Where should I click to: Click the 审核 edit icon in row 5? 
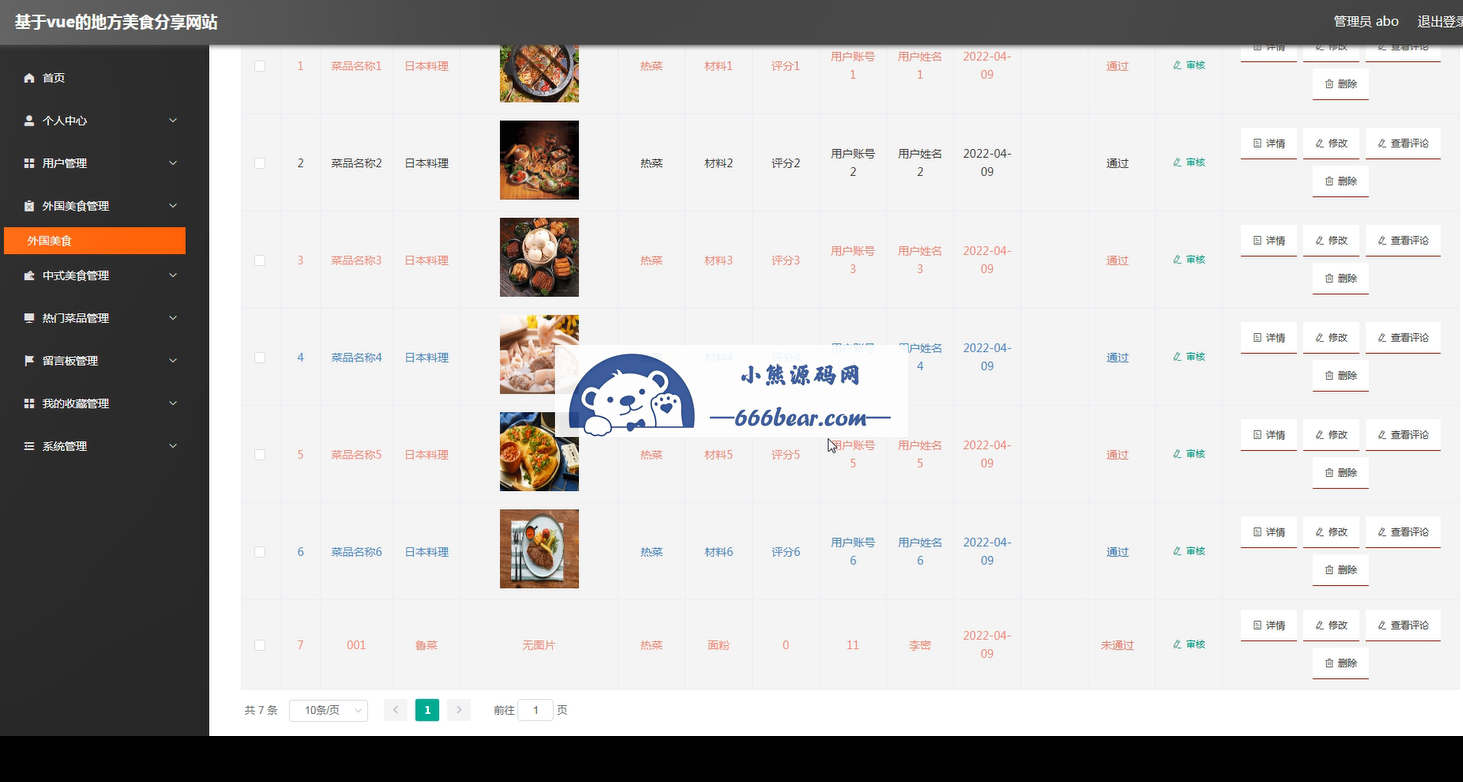pyautogui.click(x=1177, y=454)
